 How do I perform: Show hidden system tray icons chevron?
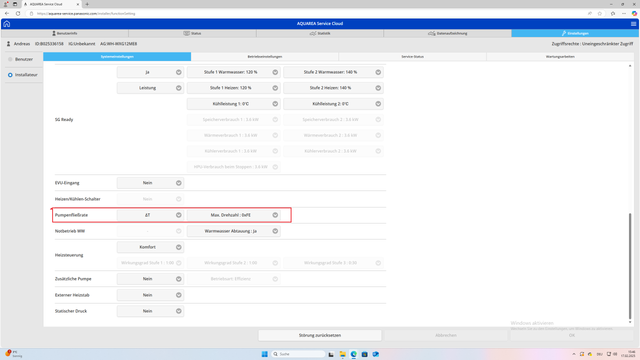[x=573, y=354]
